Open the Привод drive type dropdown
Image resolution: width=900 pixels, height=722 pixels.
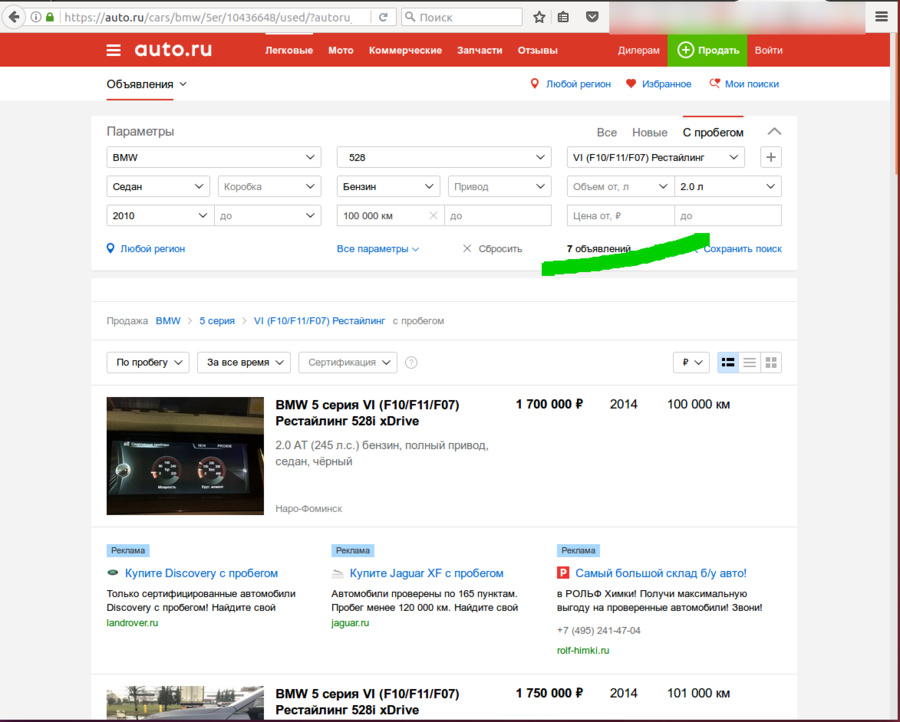pyautogui.click(x=499, y=187)
